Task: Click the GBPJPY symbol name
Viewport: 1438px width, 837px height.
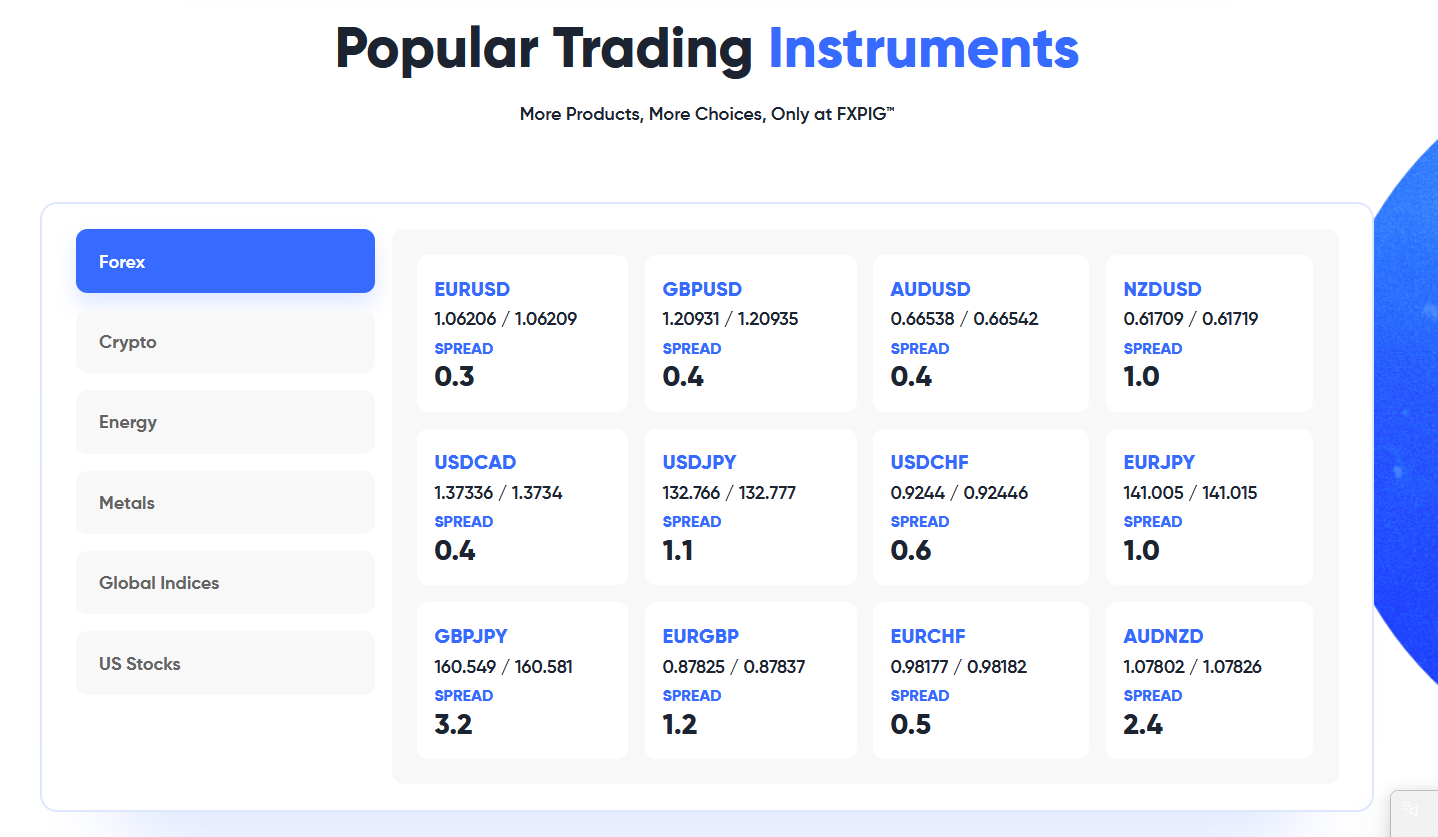Action: [x=471, y=636]
